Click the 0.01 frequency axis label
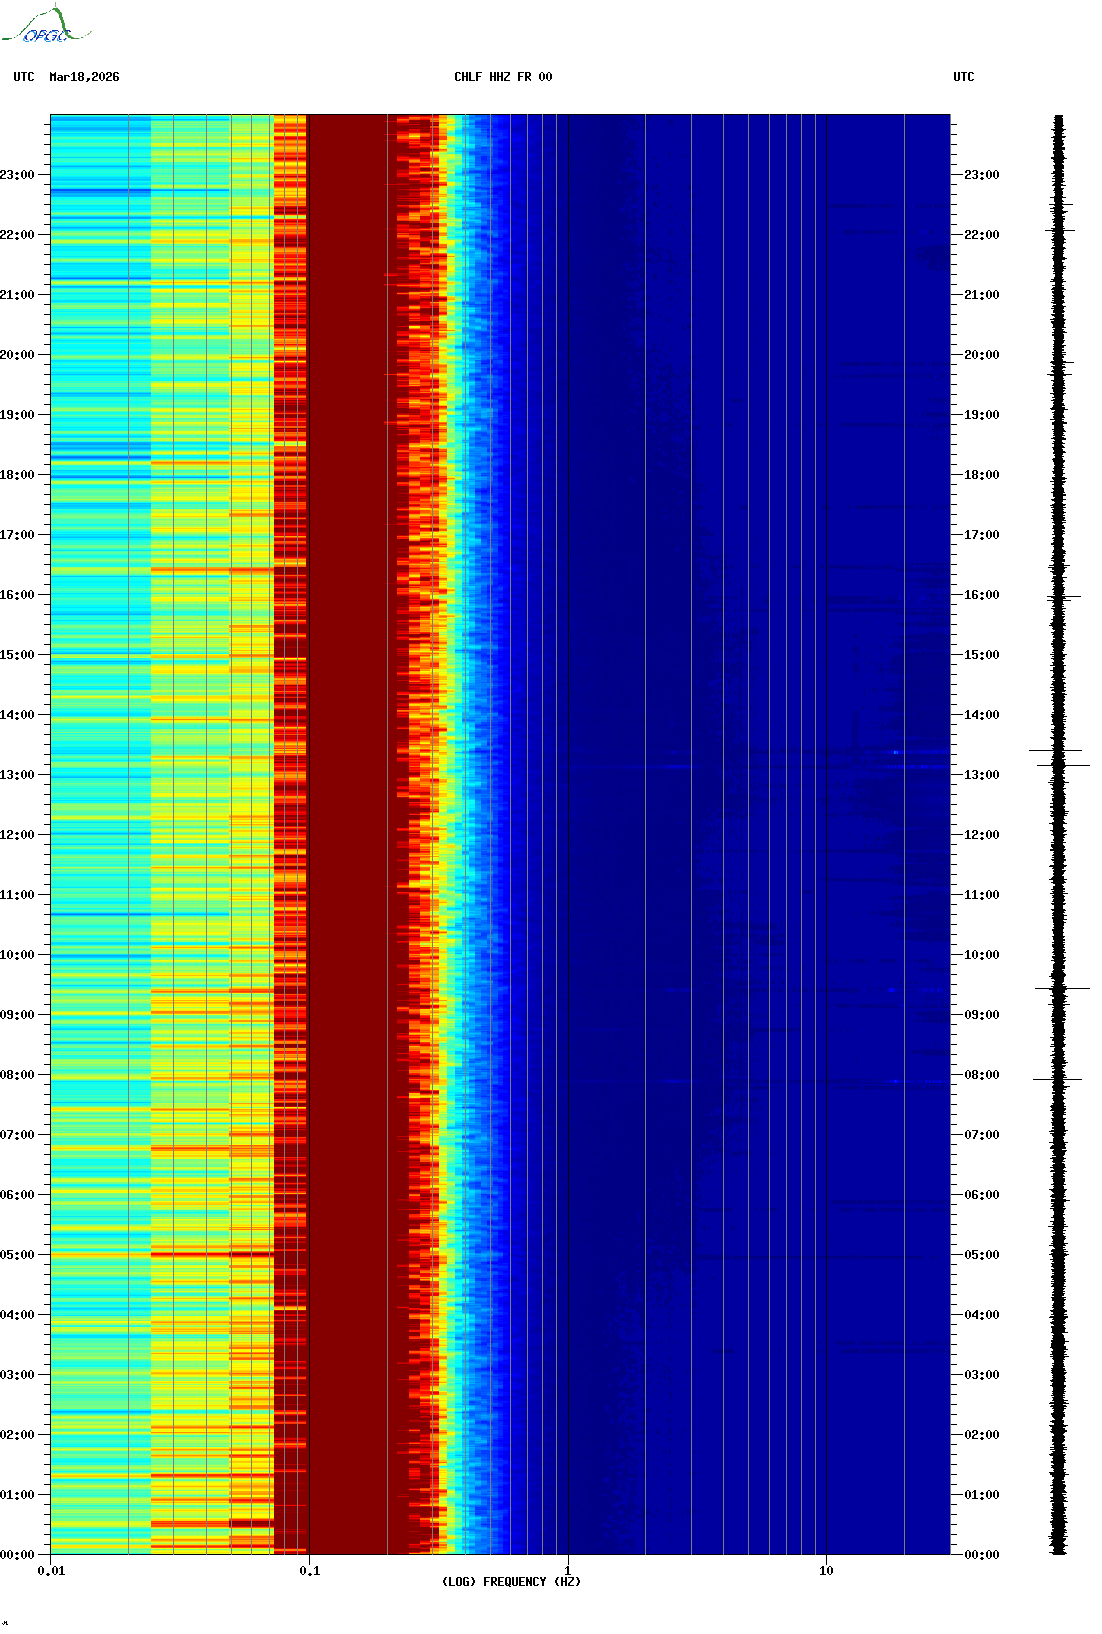Viewport: 1102px width, 1634px height. [51, 1571]
